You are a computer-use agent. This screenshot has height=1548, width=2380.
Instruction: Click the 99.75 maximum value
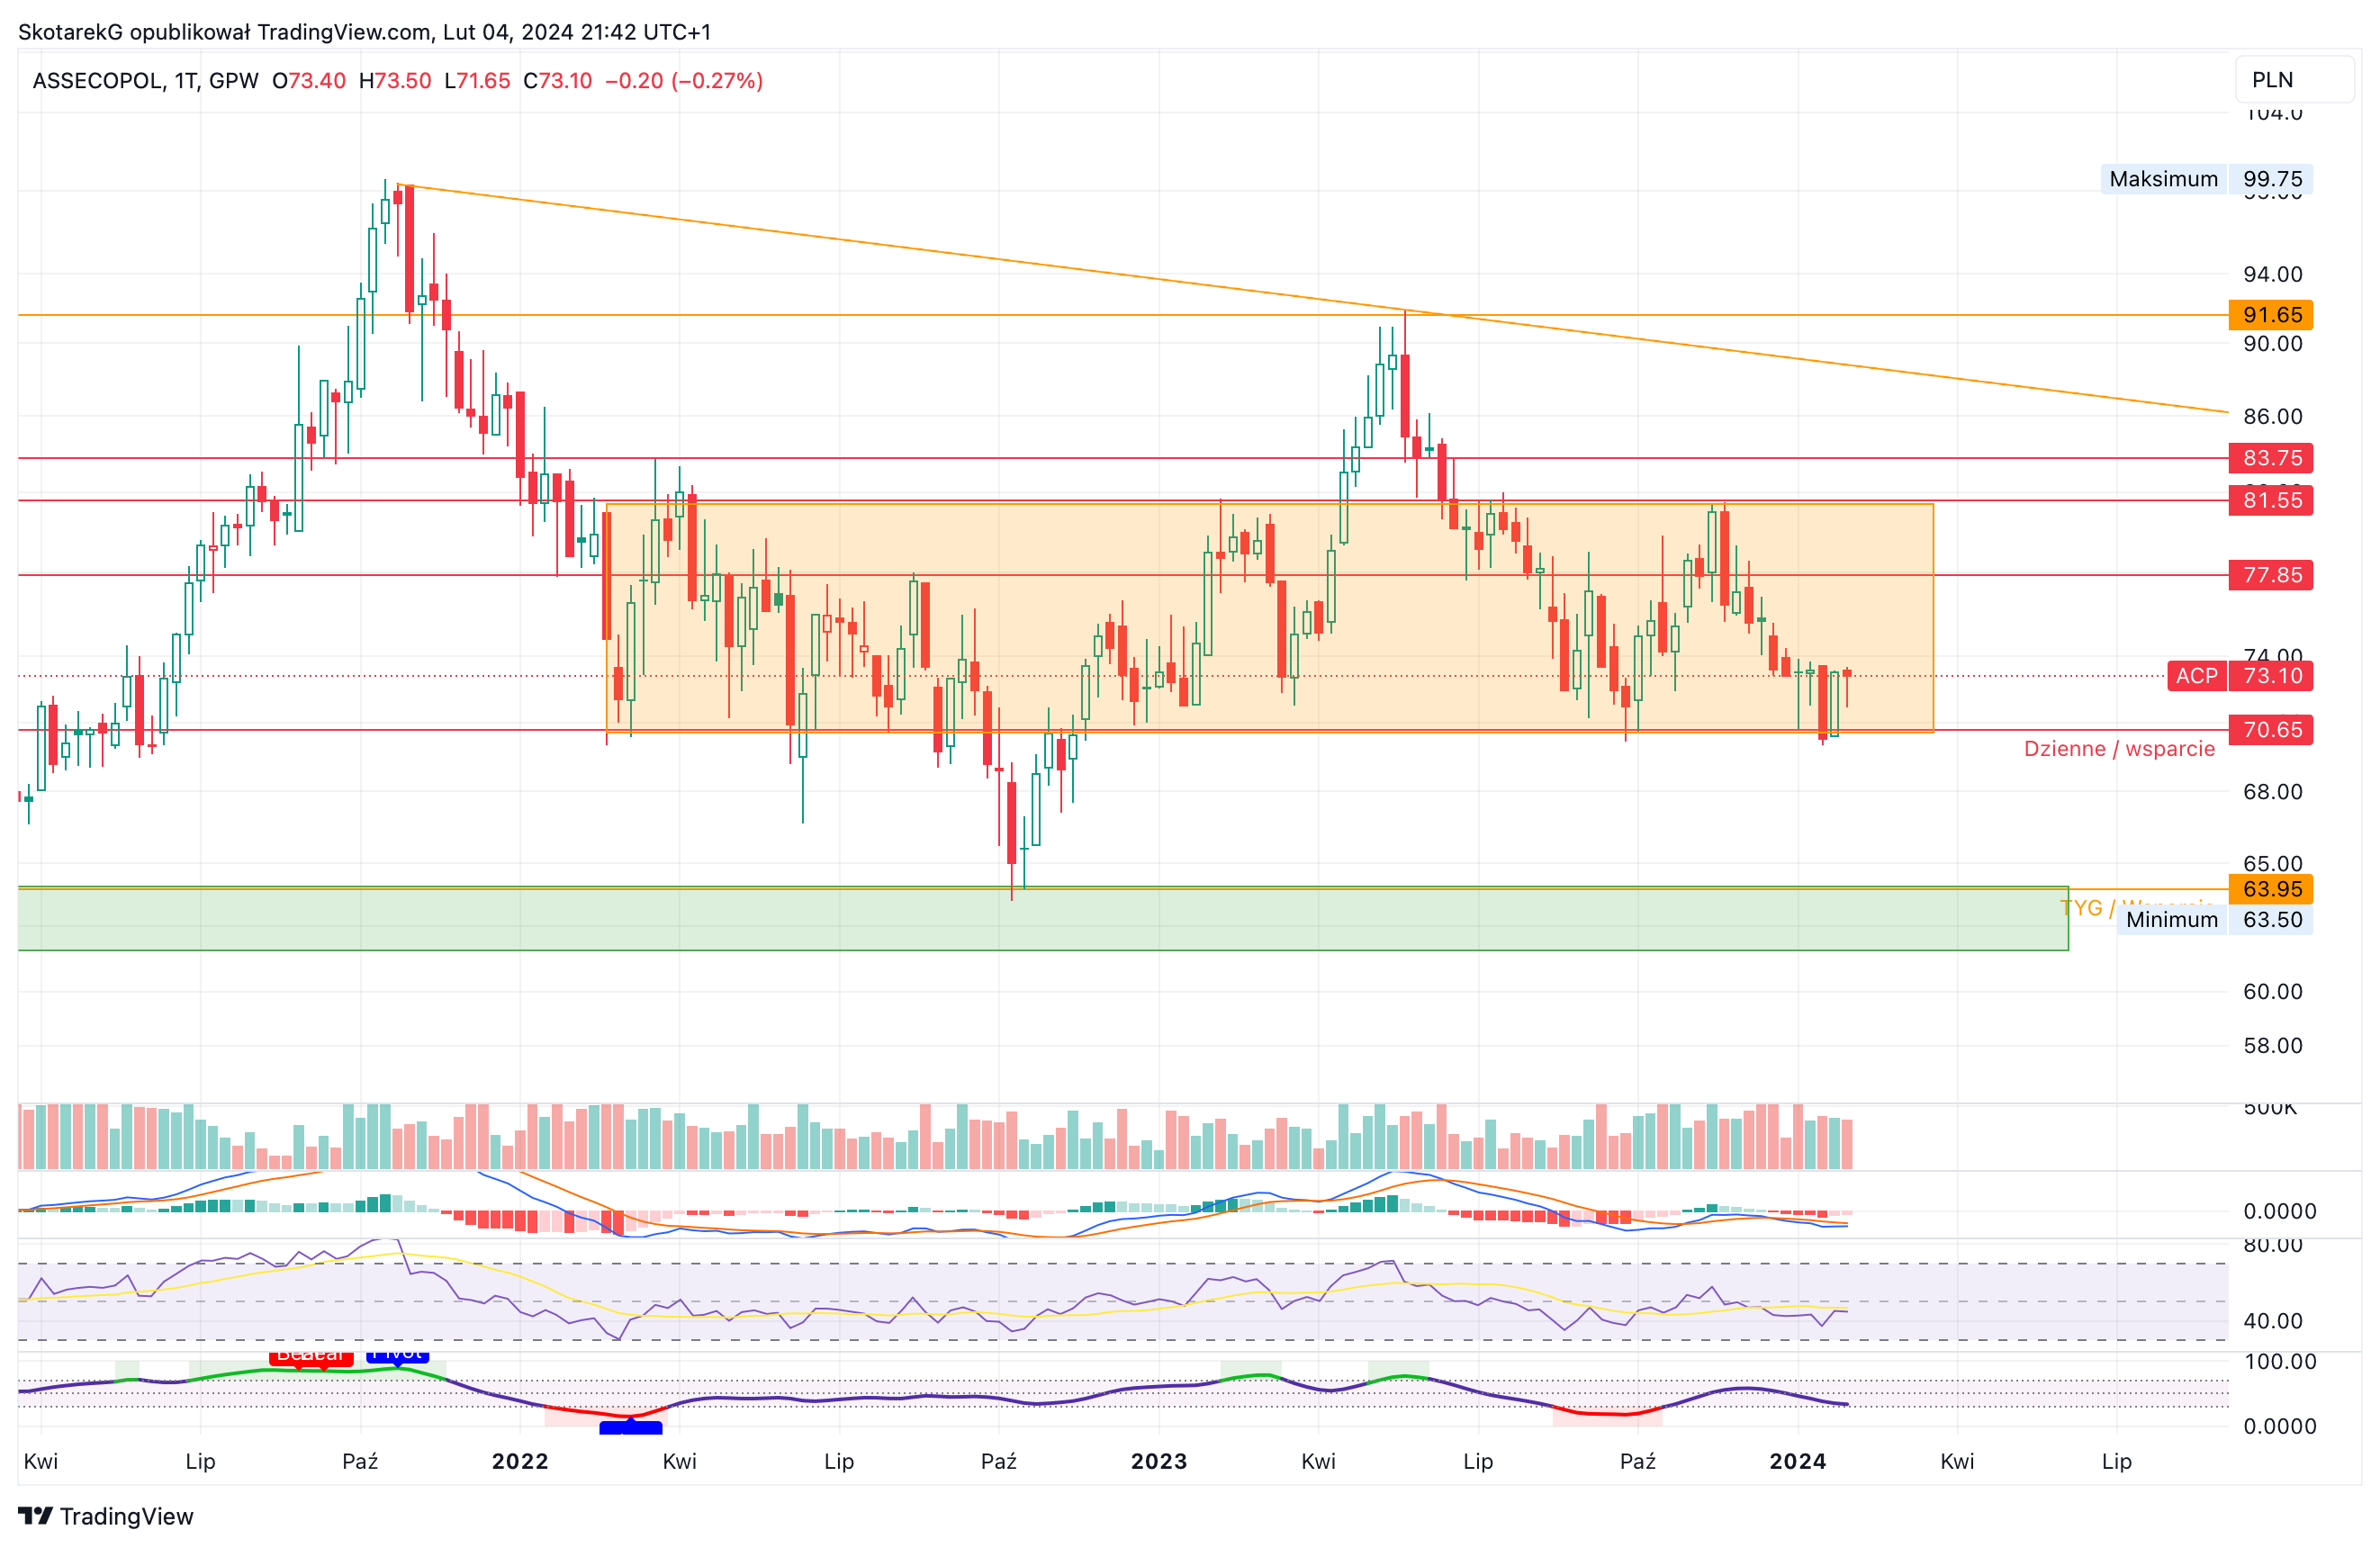click(2271, 179)
